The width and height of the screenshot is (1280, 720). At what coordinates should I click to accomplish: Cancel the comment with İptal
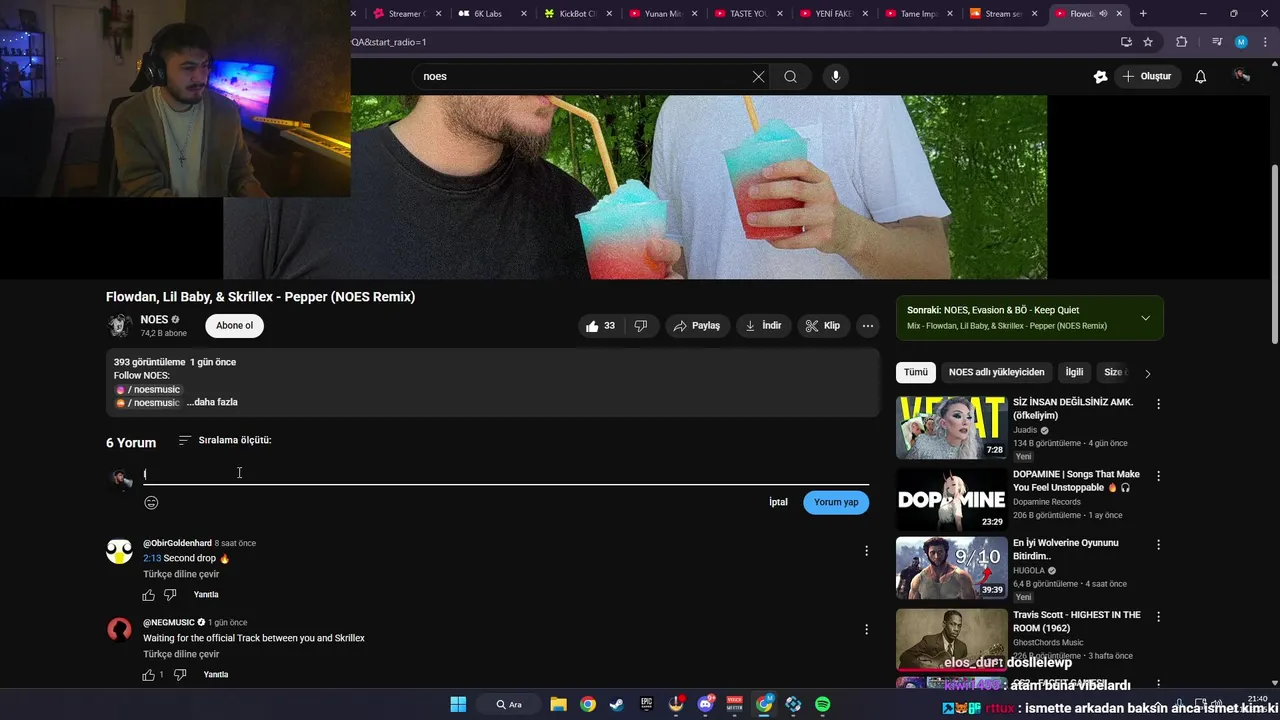click(x=778, y=502)
